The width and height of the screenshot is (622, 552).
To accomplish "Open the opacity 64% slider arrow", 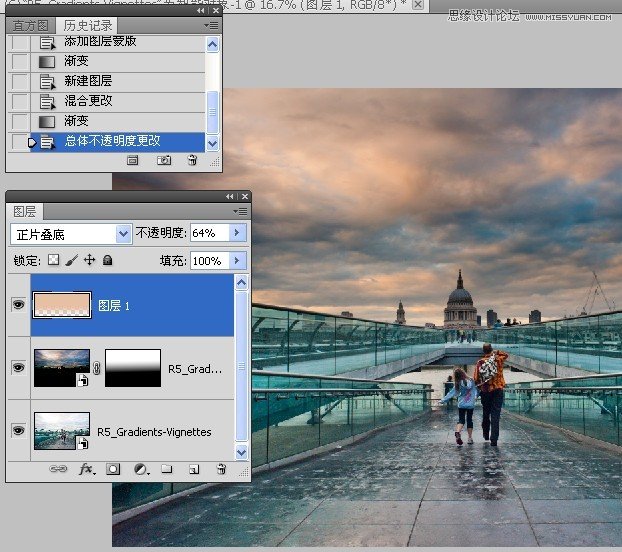I will point(237,233).
